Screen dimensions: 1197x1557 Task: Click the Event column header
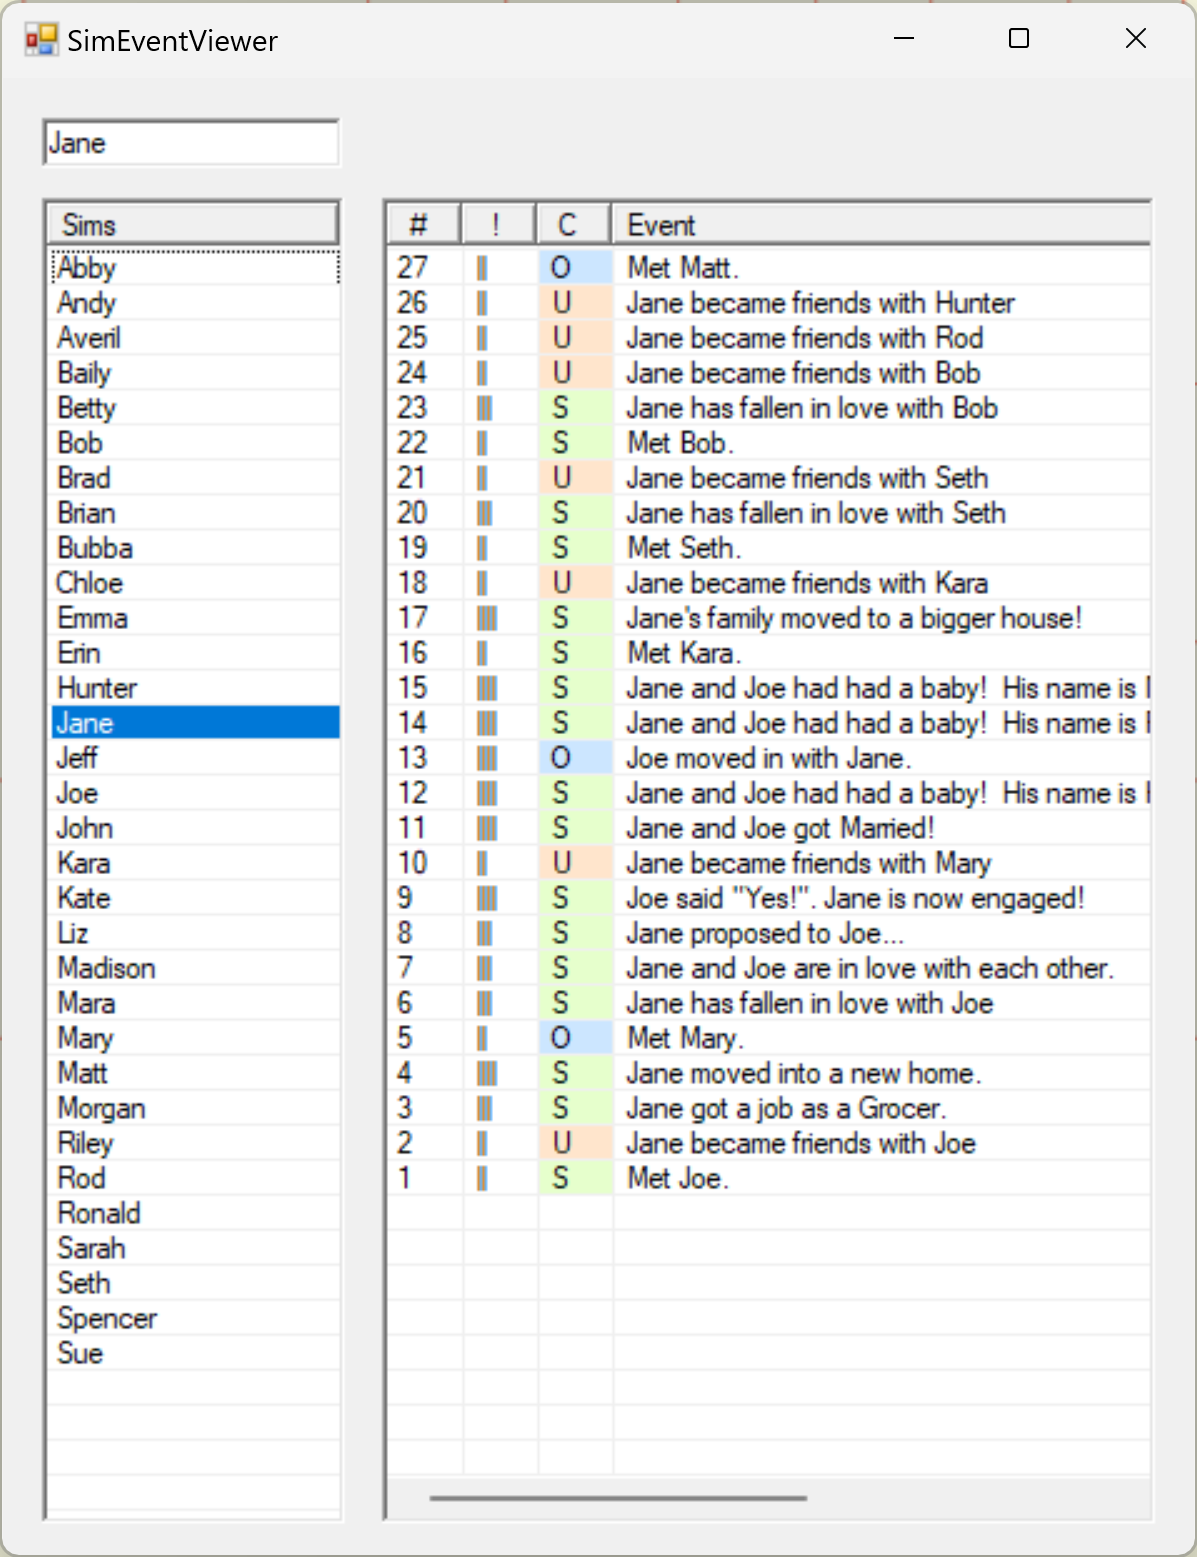[881, 224]
